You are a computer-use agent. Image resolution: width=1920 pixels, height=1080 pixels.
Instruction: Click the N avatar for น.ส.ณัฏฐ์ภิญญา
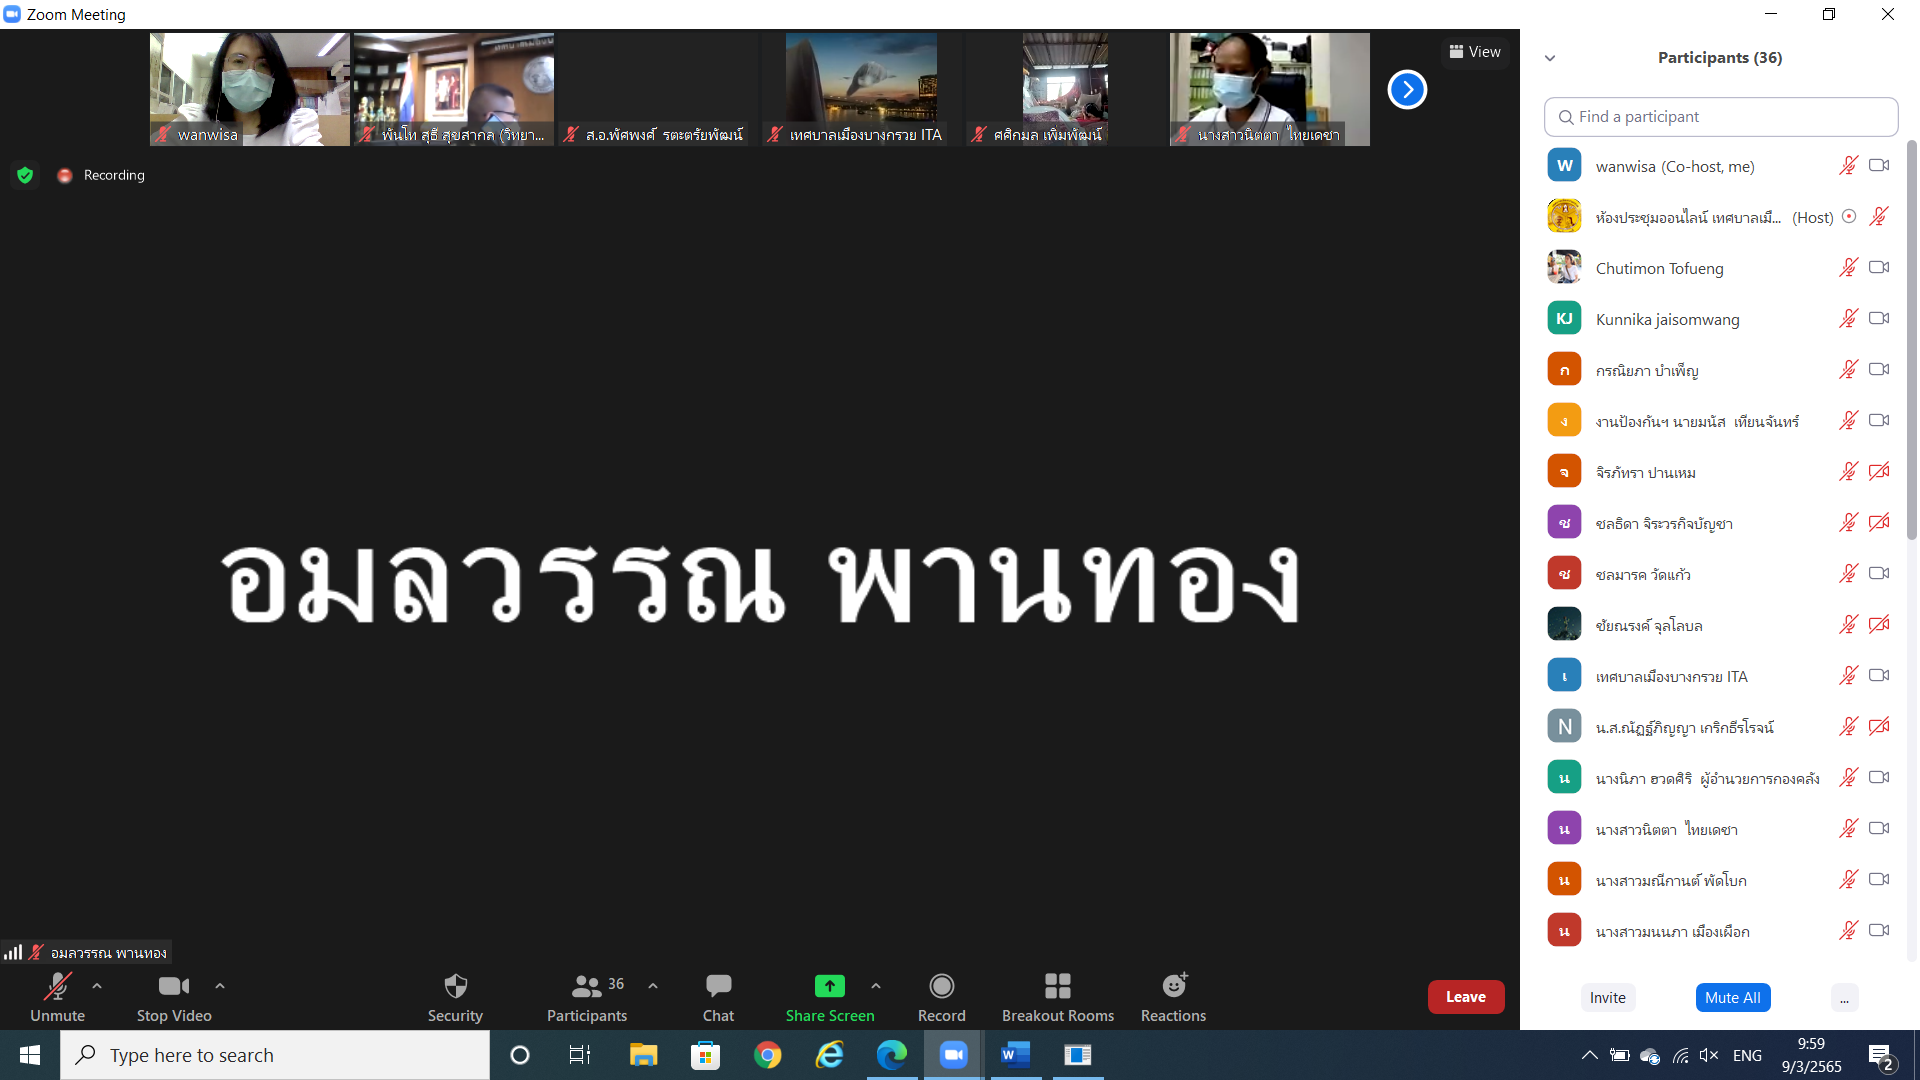pos(1564,726)
